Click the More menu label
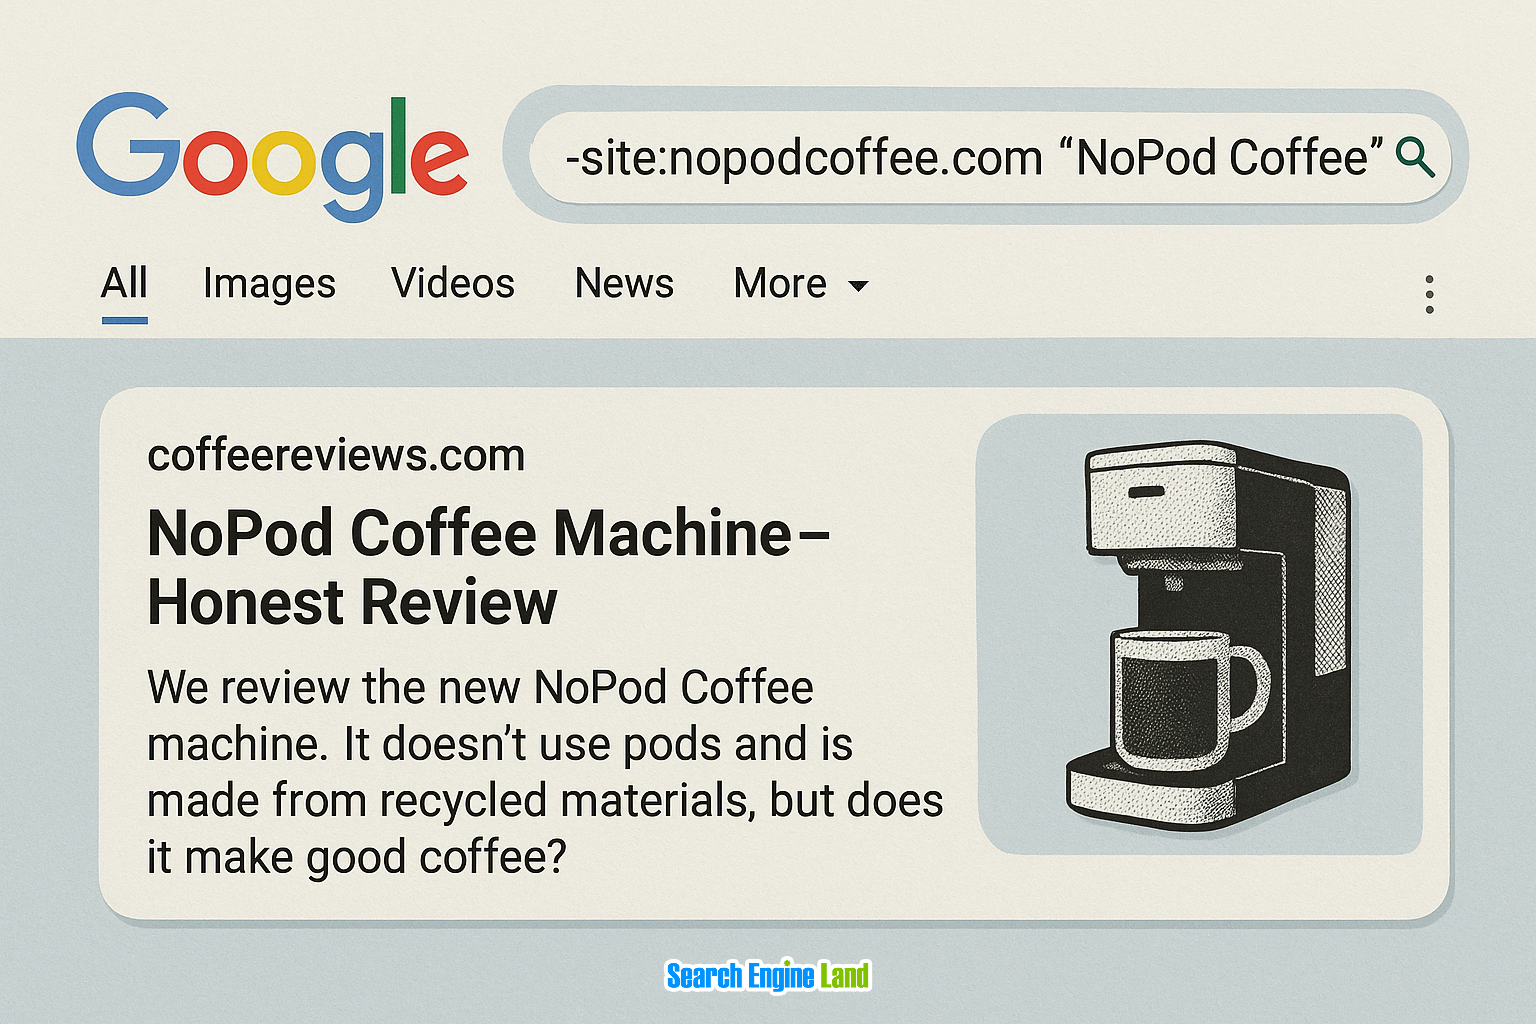The width and height of the screenshot is (1536, 1024). (x=780, y=283)
